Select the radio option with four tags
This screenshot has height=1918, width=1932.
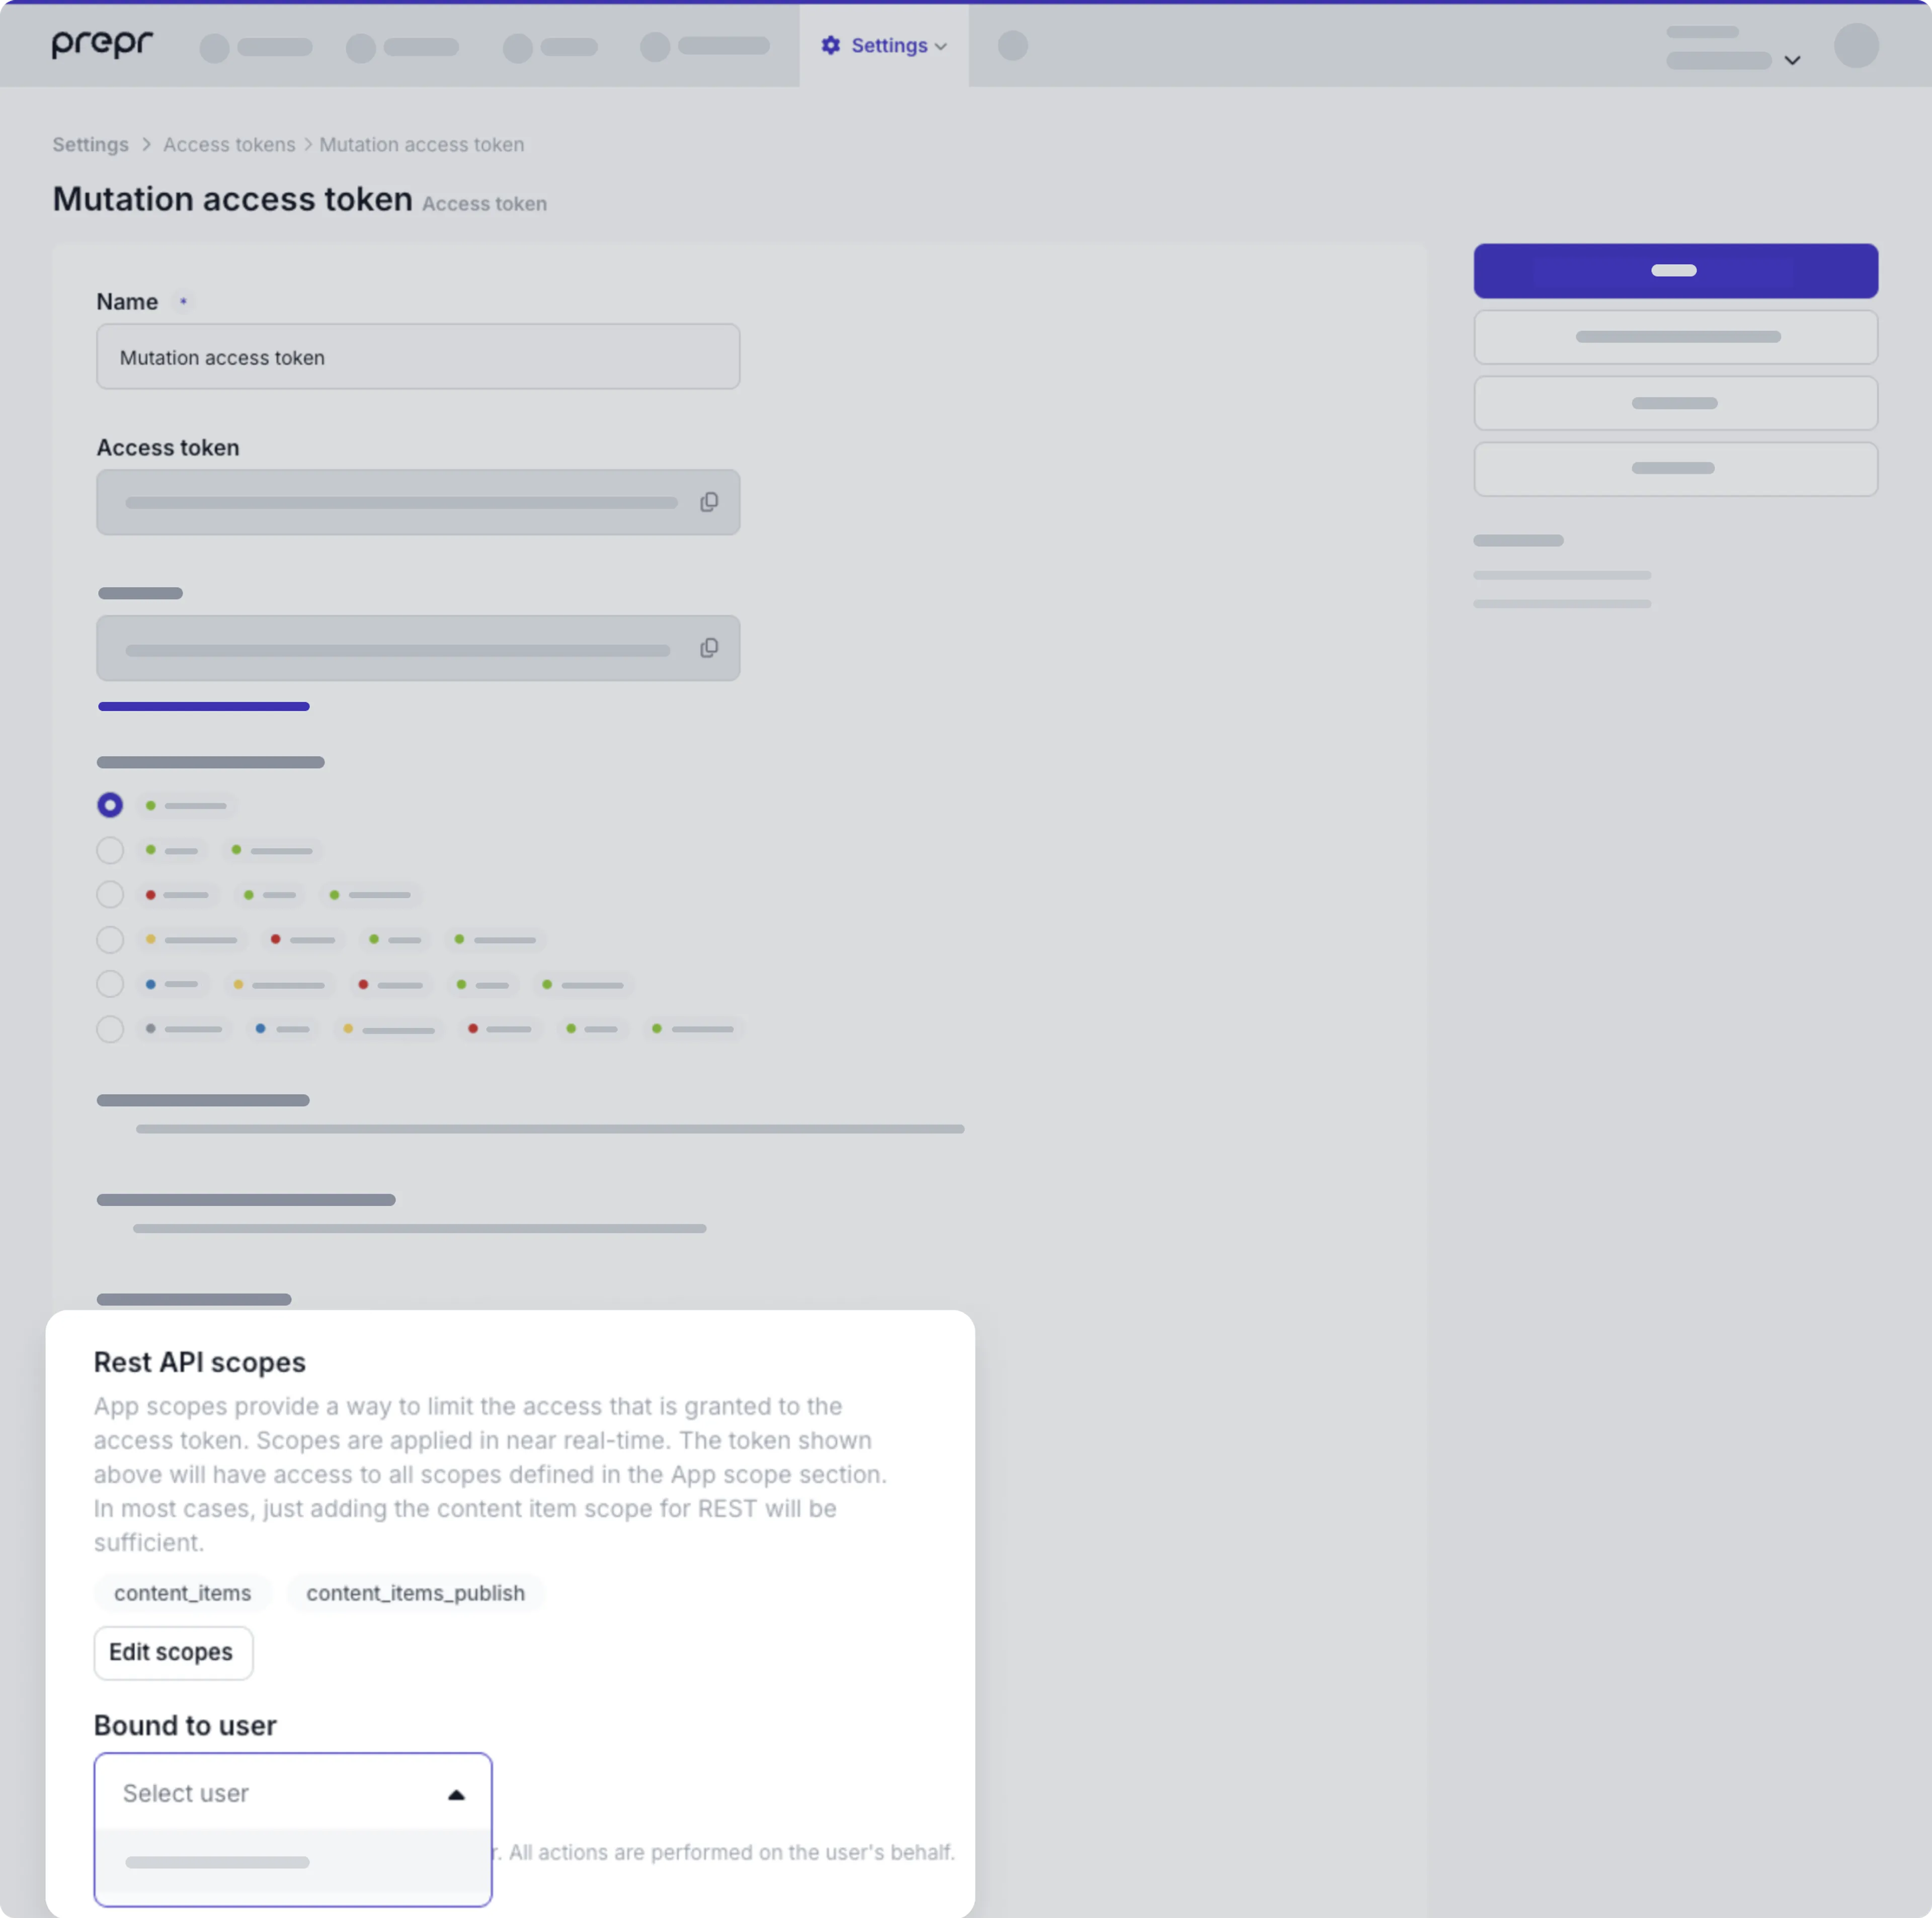coord(110,939)
